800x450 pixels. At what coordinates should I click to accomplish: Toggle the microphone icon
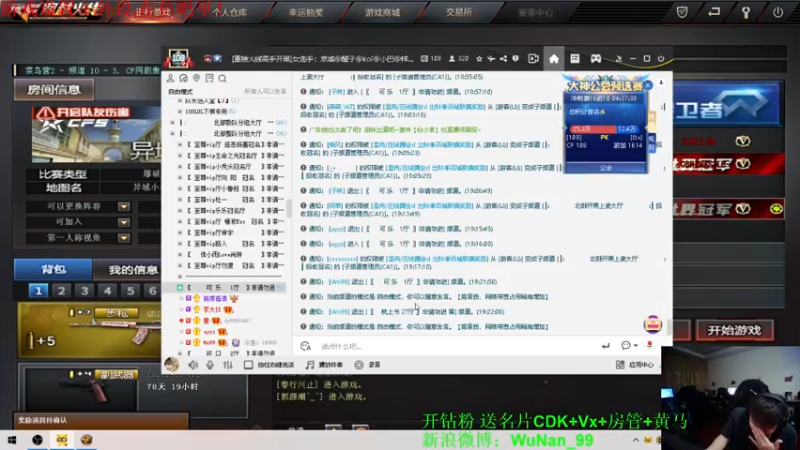(210, 365)
